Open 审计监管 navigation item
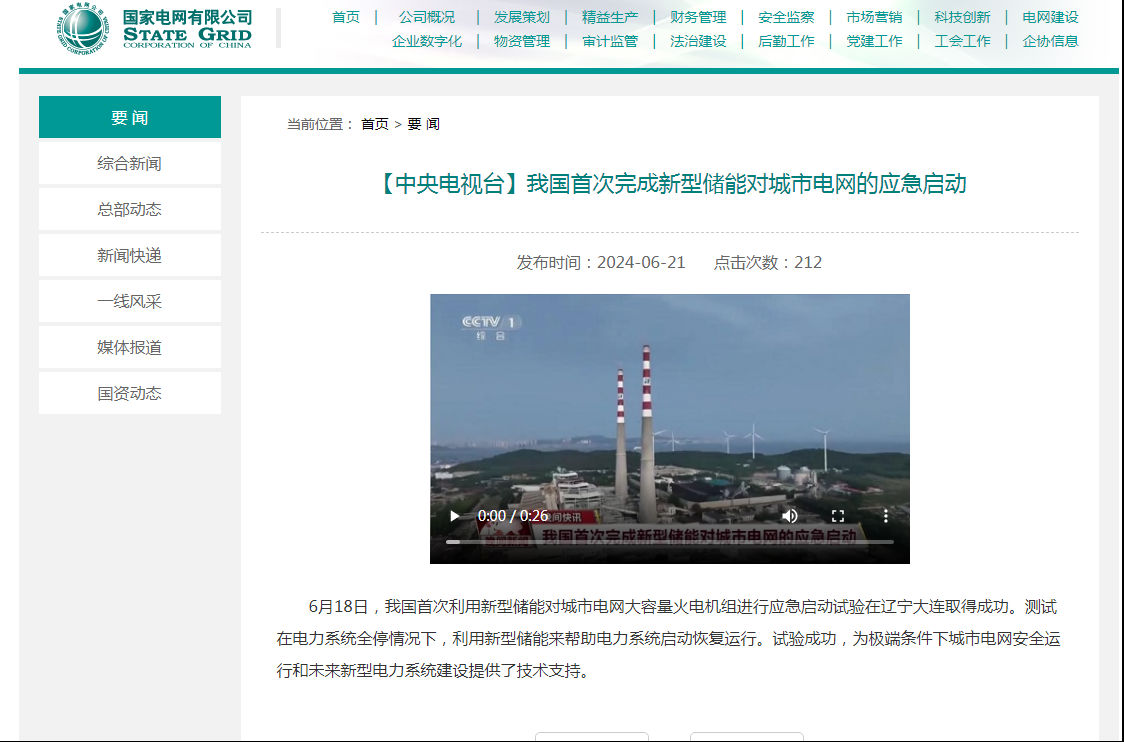Screen dimensions: 1124x742 tap(610, 42)
